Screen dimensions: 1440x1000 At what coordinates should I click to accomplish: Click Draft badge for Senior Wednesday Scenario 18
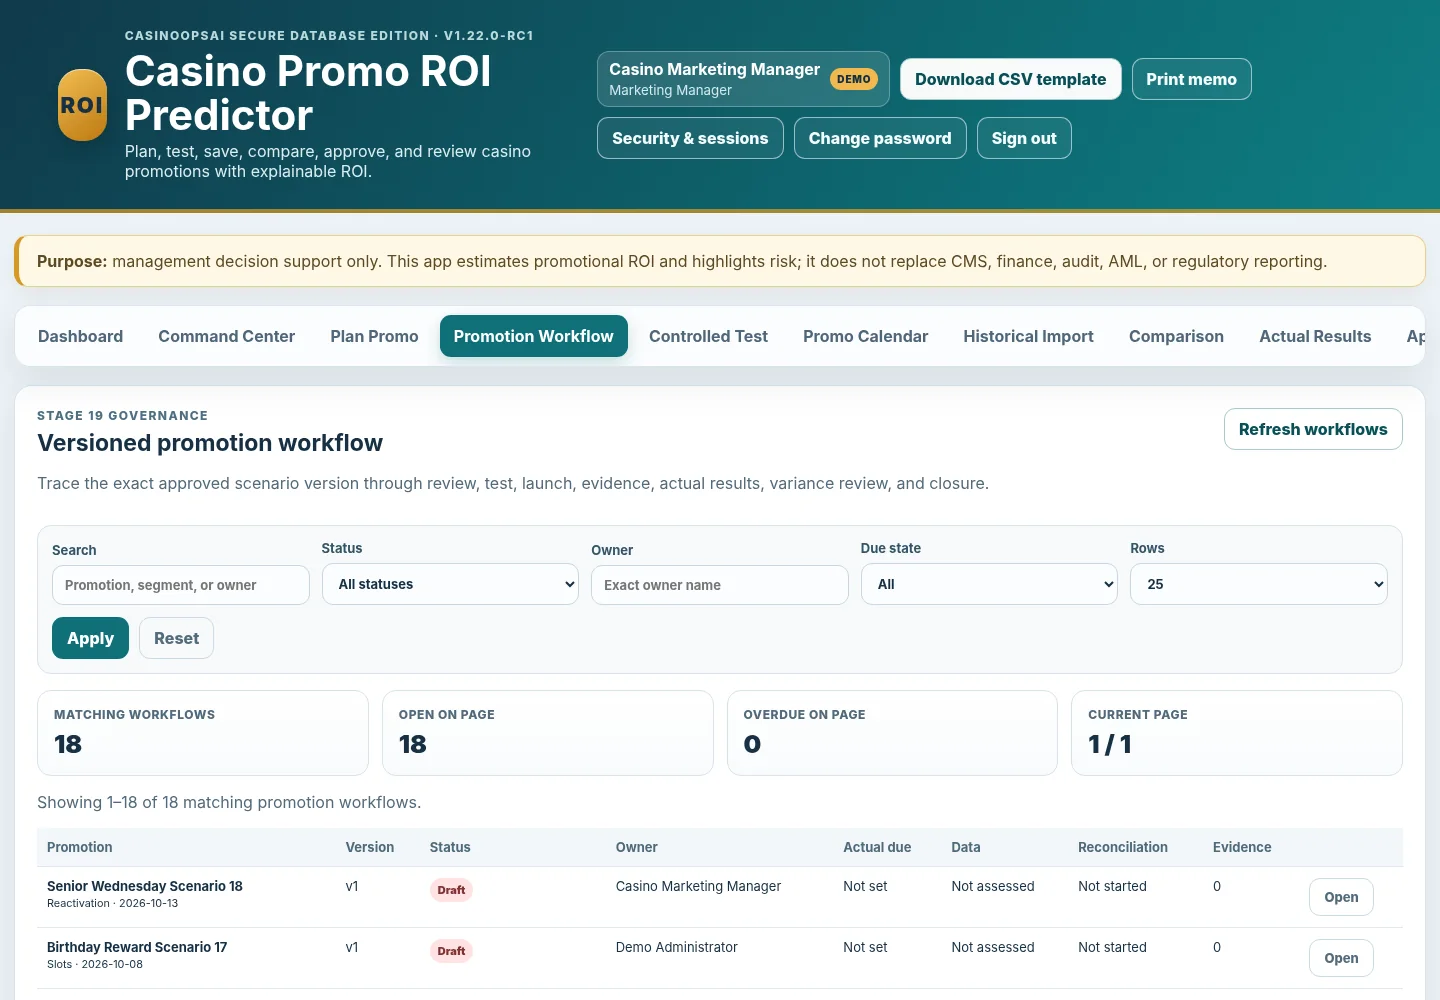pyautogui.click(x=451, y=890)
